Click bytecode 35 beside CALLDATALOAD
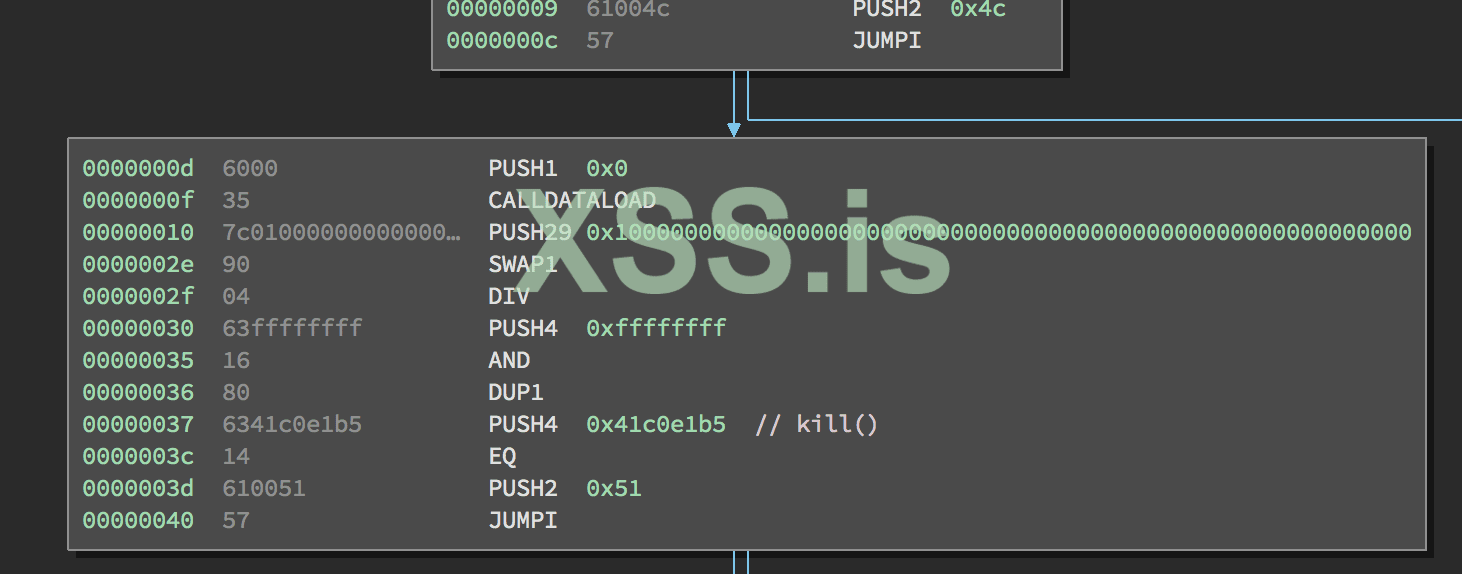Screen dimensions: 1462x574 click(236, 201)
